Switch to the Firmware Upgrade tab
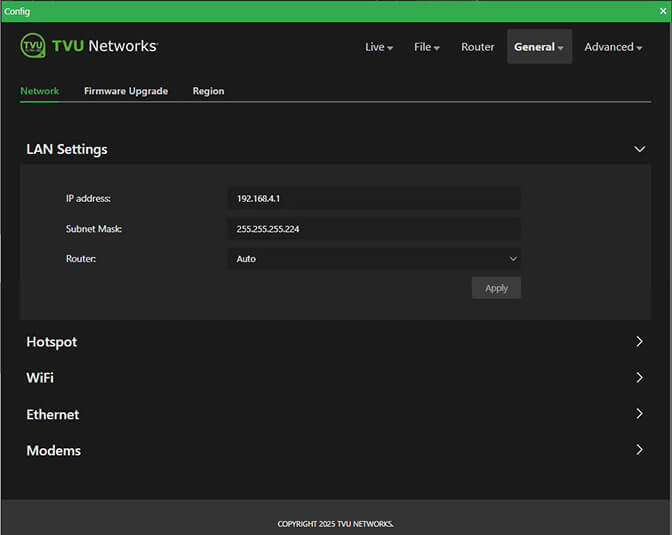 [126, 91]
